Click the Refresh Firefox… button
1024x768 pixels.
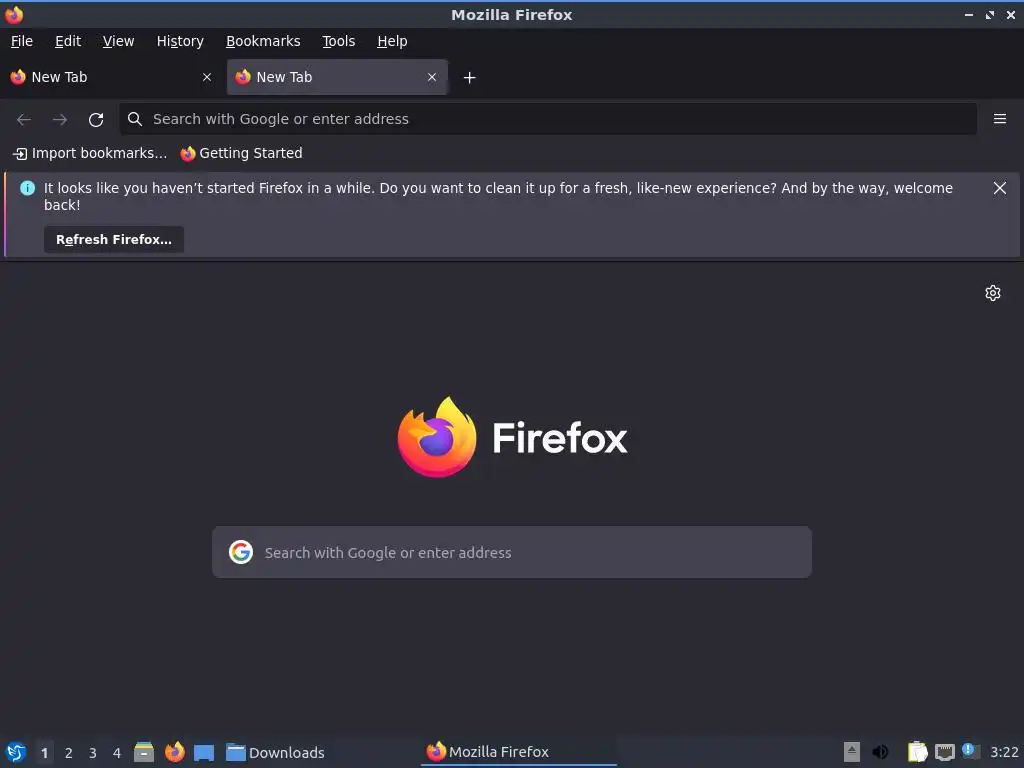coord(114,240)
